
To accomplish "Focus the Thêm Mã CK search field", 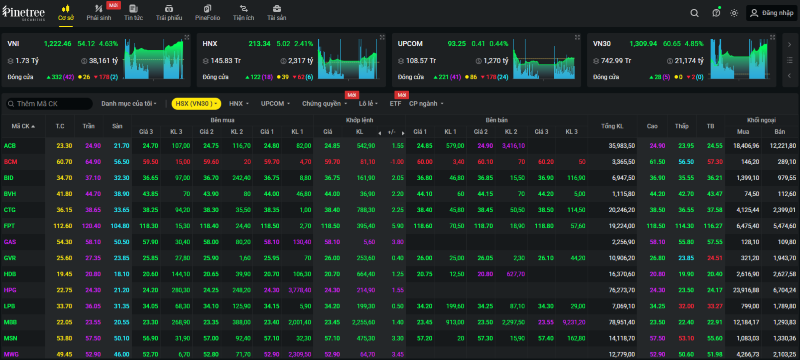I will pos(49,104).
